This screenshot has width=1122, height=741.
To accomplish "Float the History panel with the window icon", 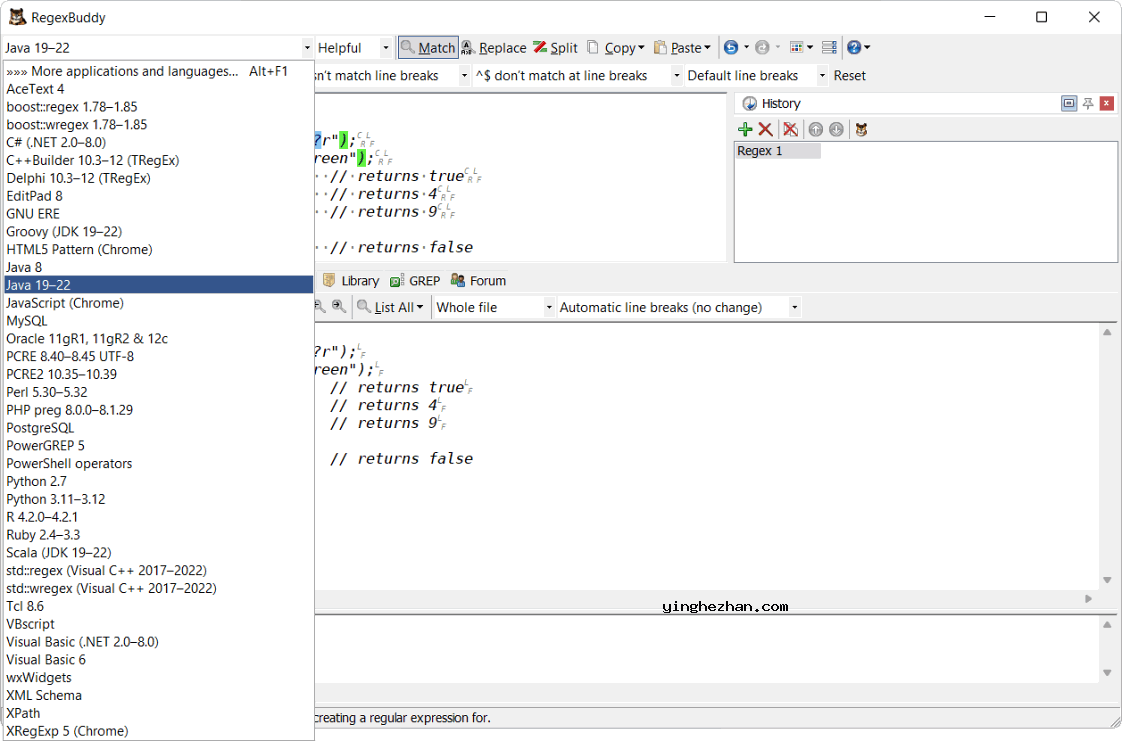I will [x=1069, y=104].
